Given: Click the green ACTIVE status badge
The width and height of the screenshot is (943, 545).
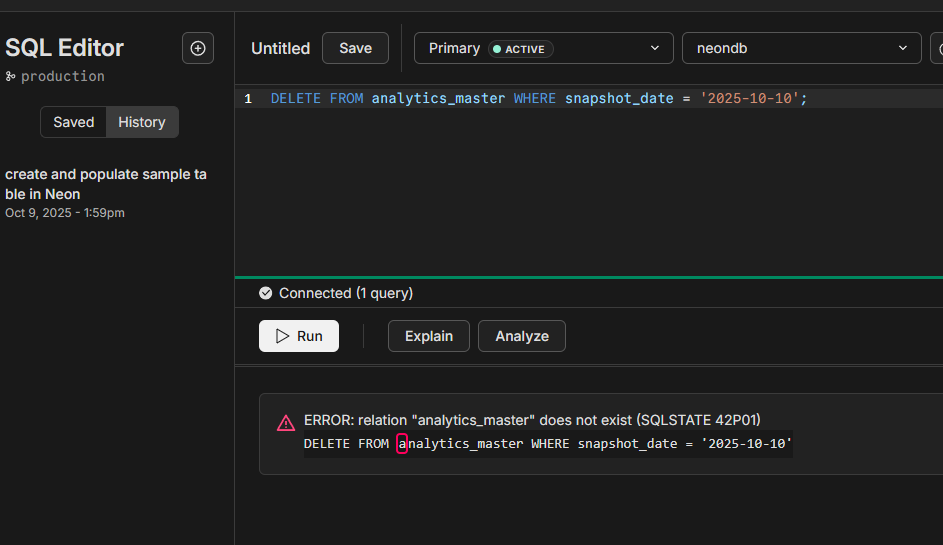Looking at the screenshot, I should coord(520,48).
